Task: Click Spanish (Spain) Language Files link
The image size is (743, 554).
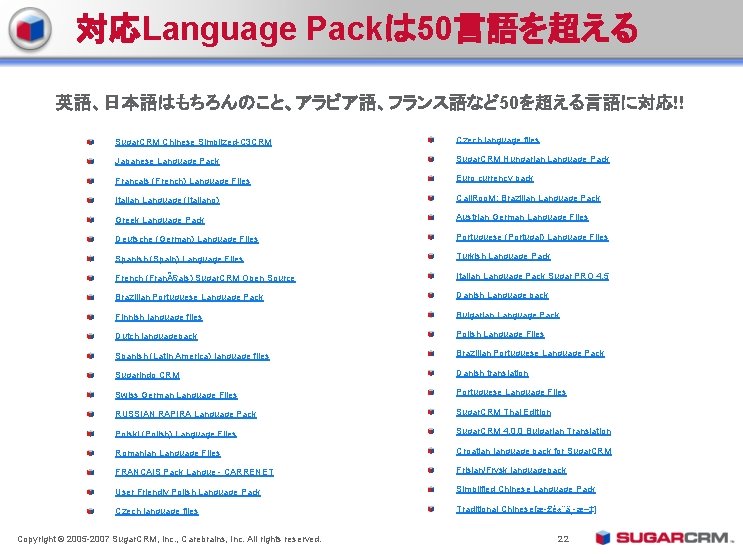Action: click(x=180, y=259)
